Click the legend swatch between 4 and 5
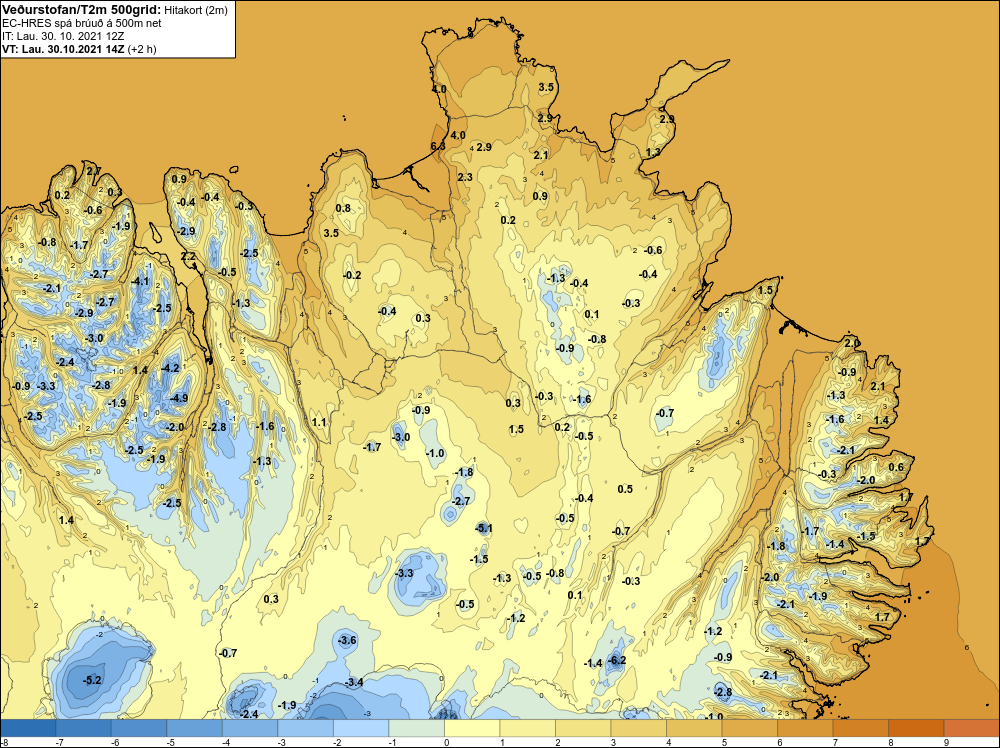Screen dimensions: 1000x748 694,728
